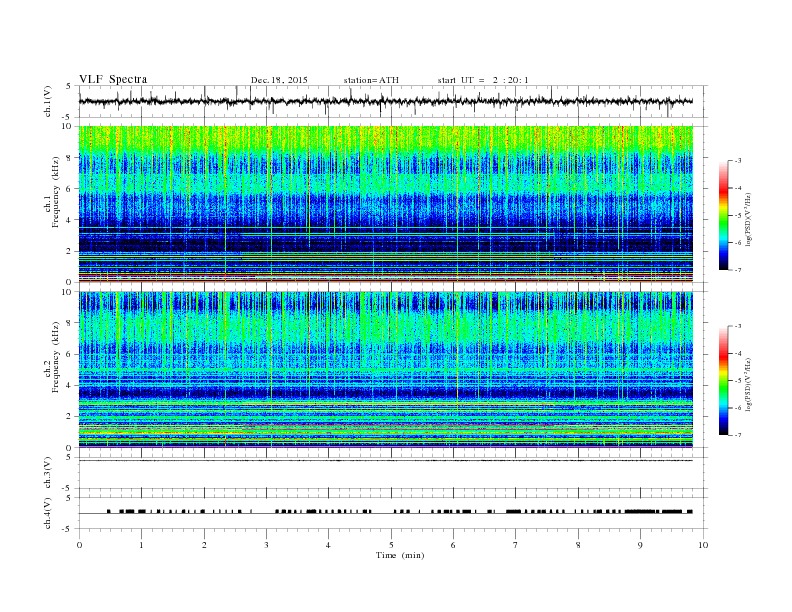Click the "8" kHz tick on ch.2 frequency axis

tap(70, 323)
